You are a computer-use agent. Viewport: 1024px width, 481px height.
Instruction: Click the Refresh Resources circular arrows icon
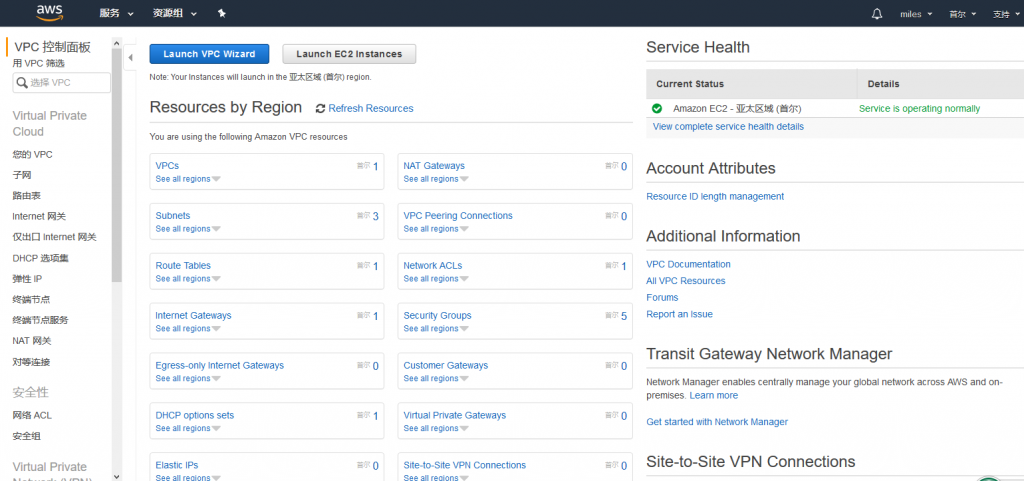pyautogui.click(x=320, y=109)
